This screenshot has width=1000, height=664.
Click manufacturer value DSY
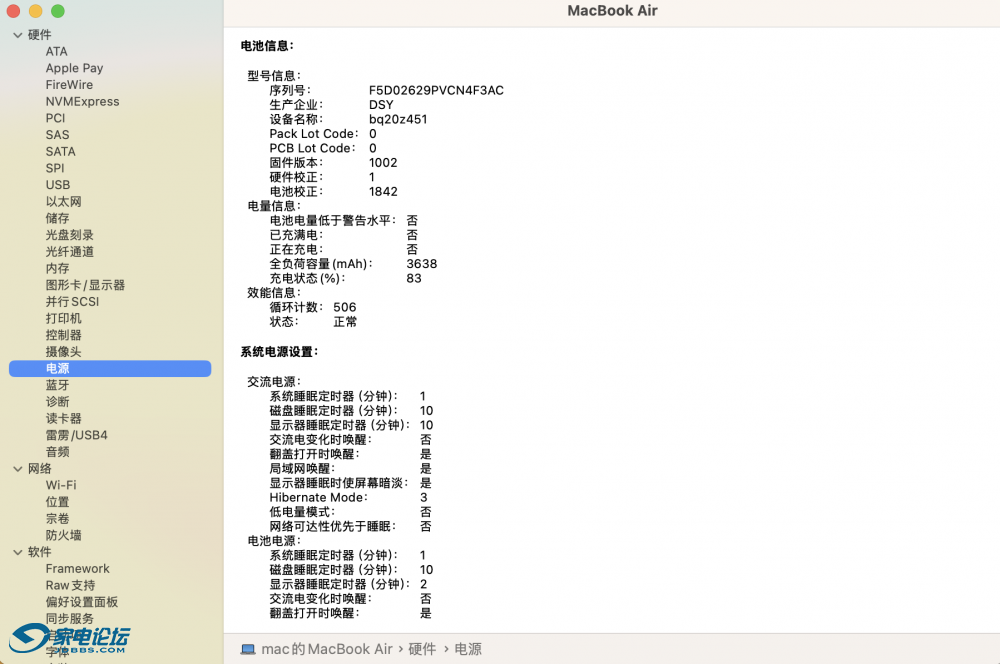point(381,105)
